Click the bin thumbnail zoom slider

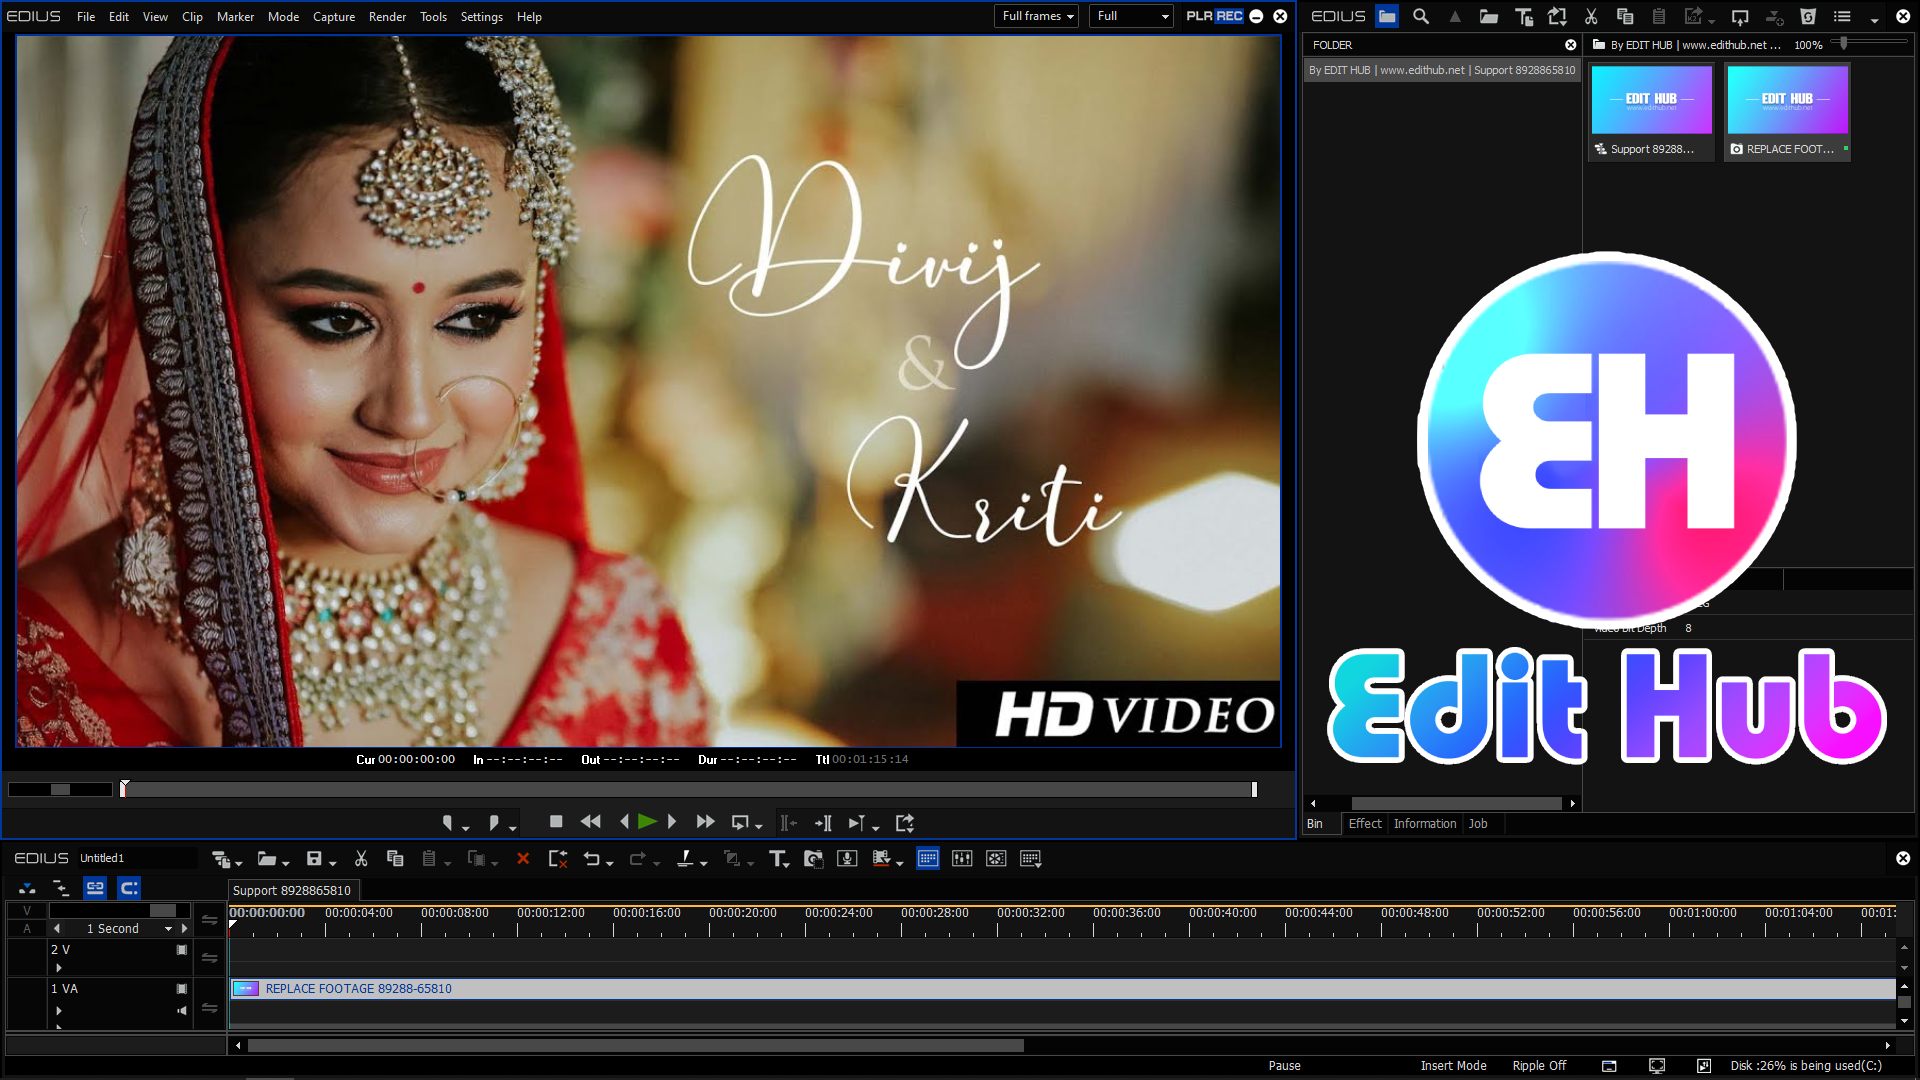click(x=1843, y=44)
